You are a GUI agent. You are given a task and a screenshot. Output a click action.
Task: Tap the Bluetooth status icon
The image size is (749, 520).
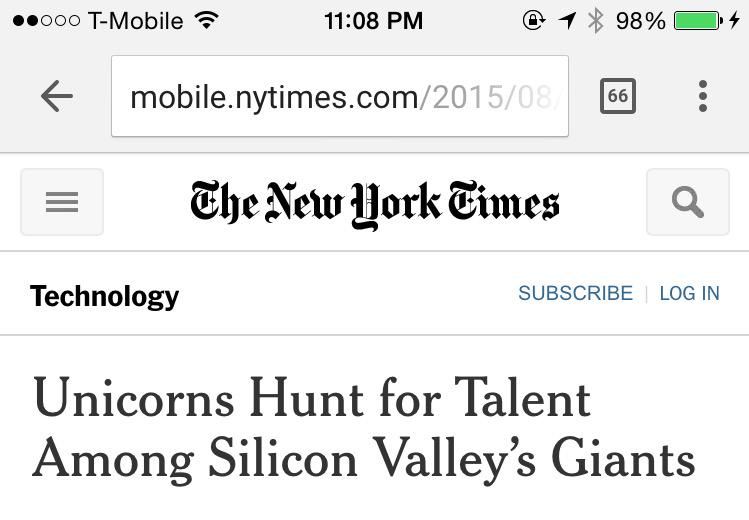pyautogui.click(x=595, y=20)
